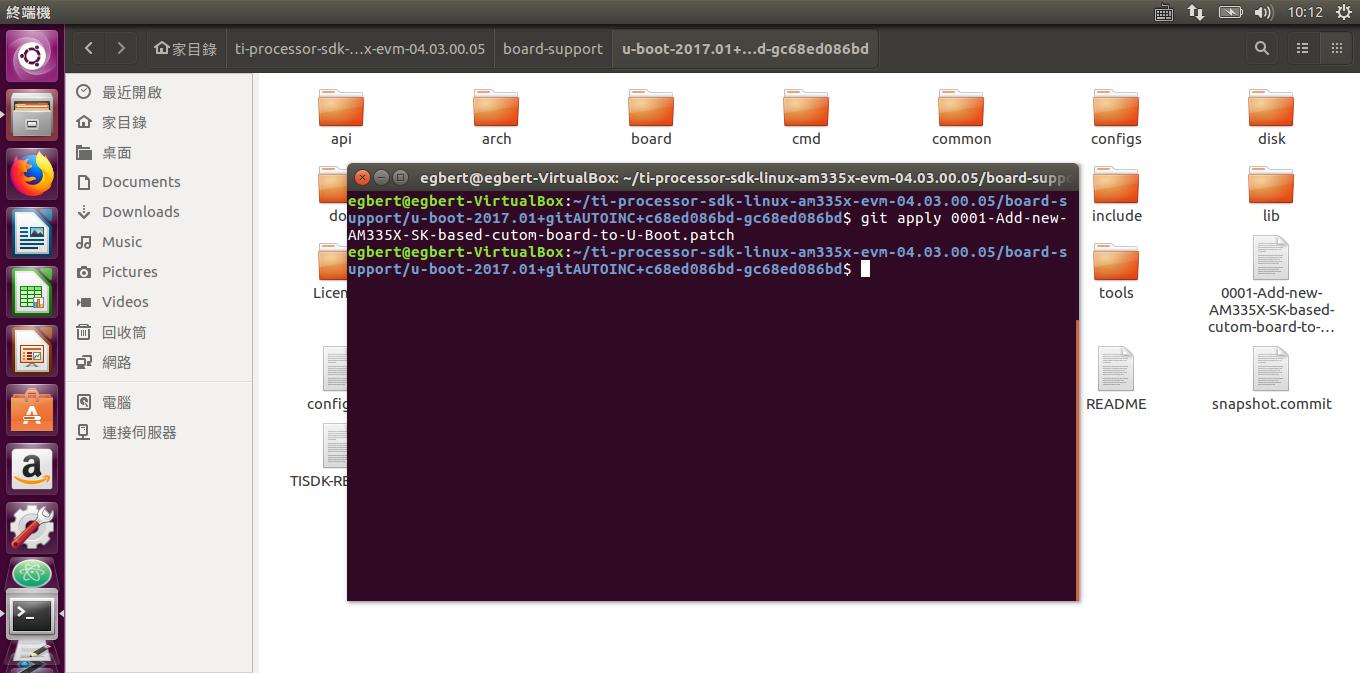Viewport: 1360px width, 673px height.
Task: Open Amazon launcher icon
Action: click(x=33, y=468)
